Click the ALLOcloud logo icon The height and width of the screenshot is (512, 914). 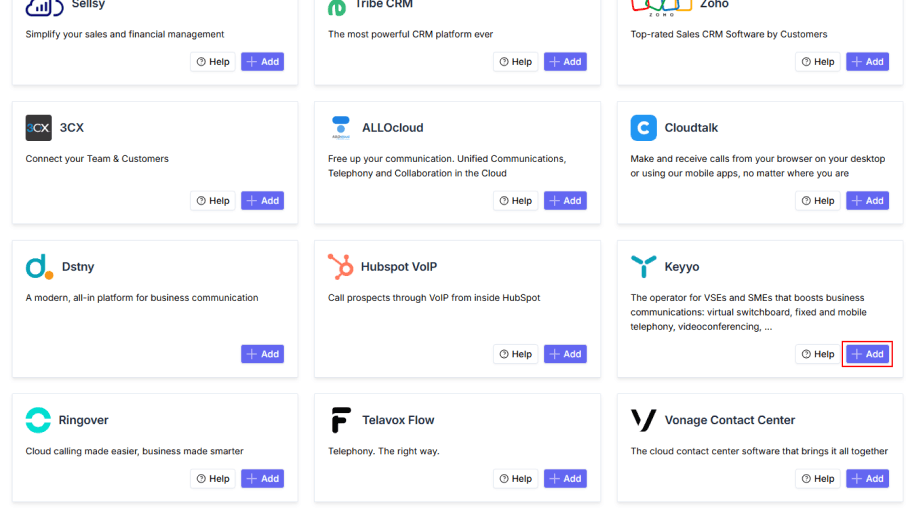click(x=341, y=128)
